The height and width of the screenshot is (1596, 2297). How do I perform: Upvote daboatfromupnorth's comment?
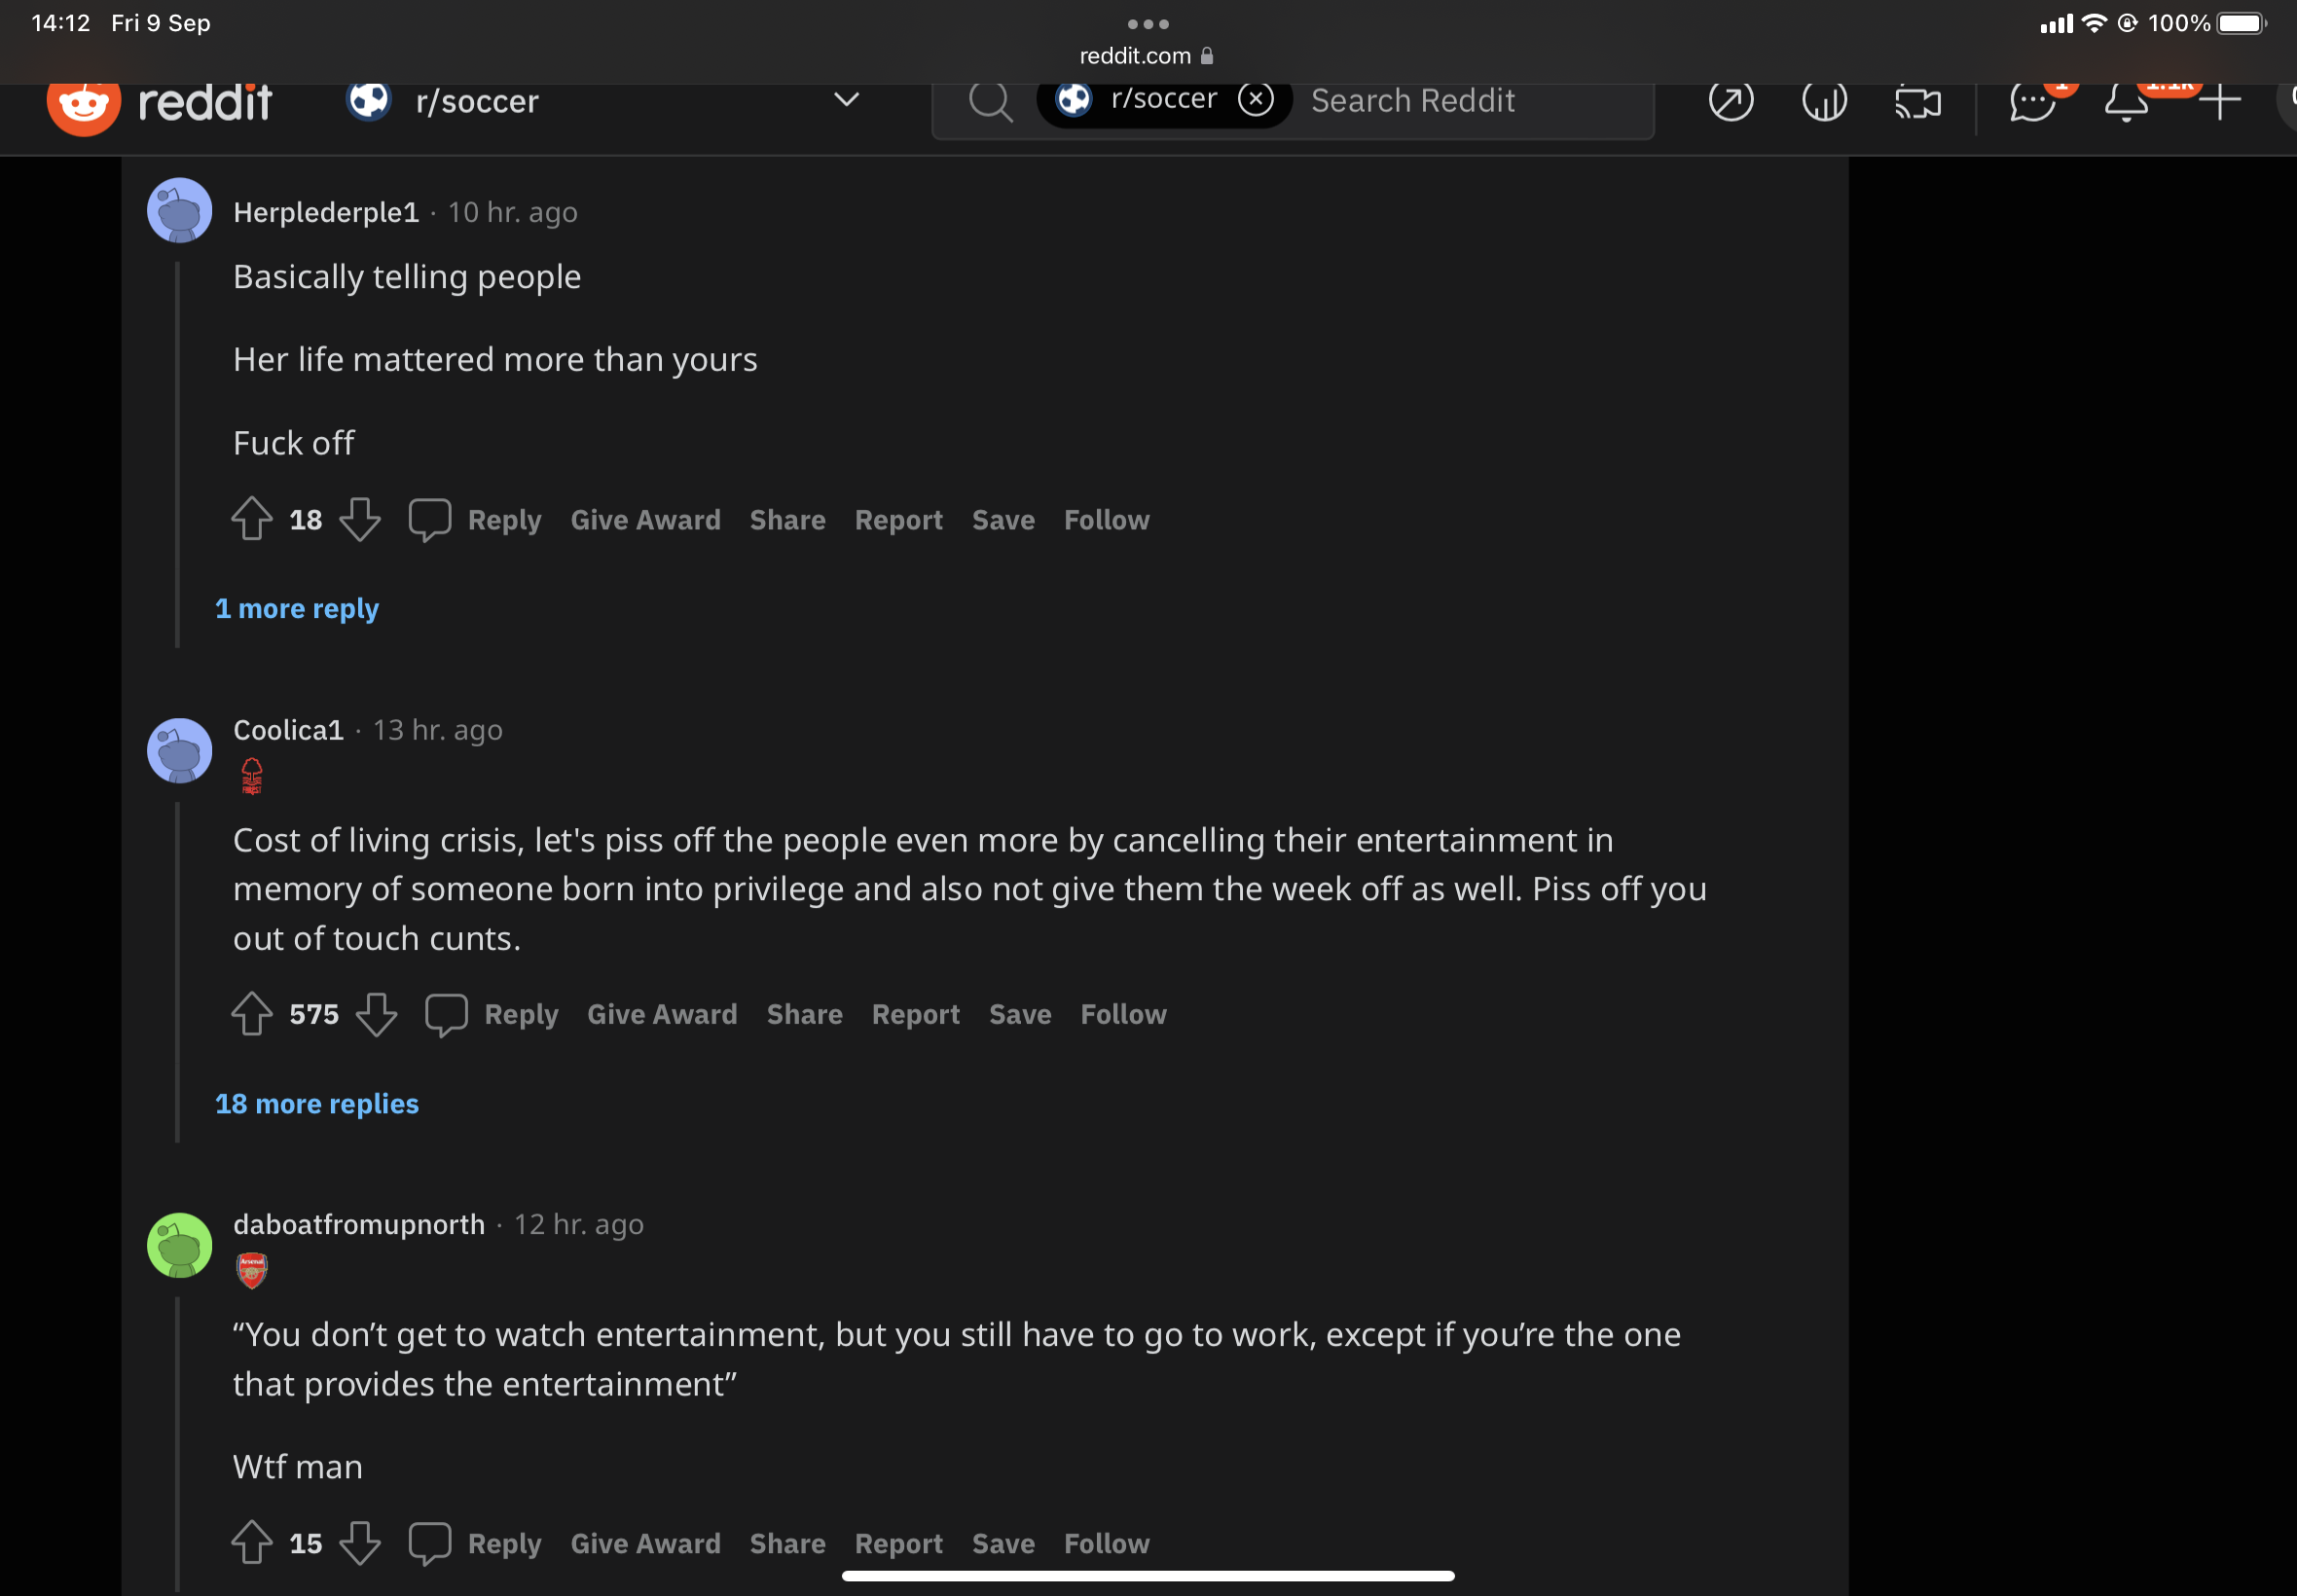point(252,1542)
